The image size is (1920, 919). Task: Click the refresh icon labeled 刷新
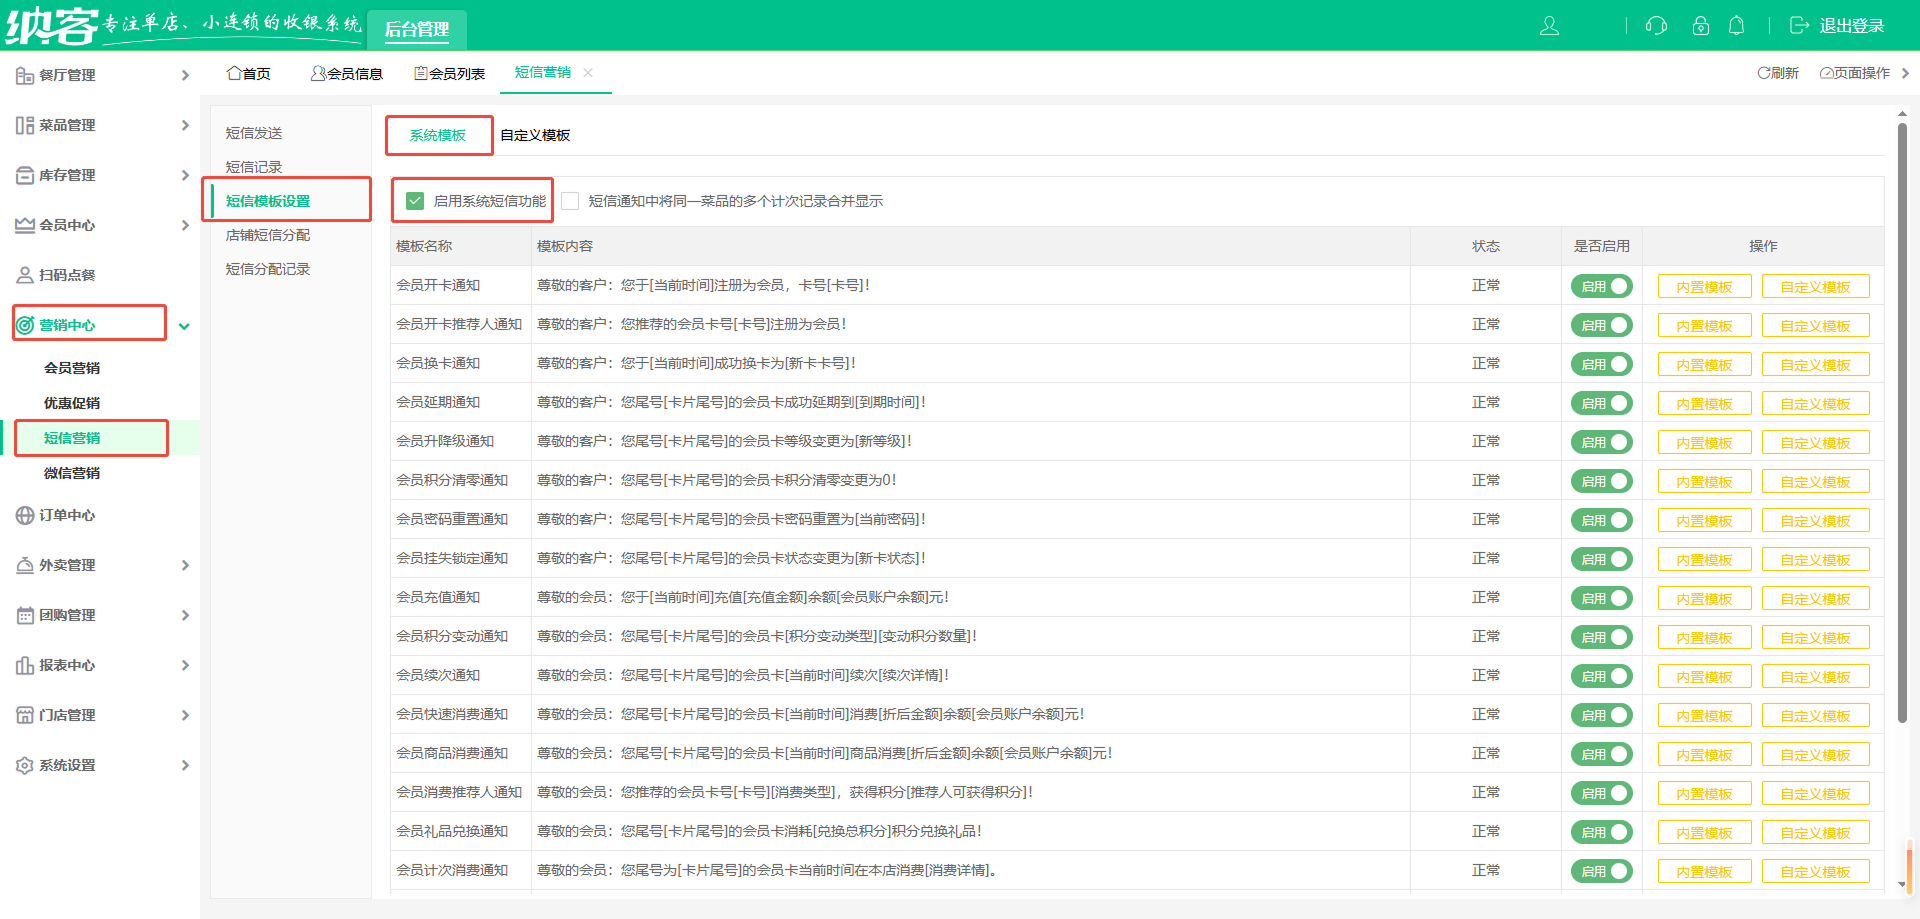tap(1777, 73)
